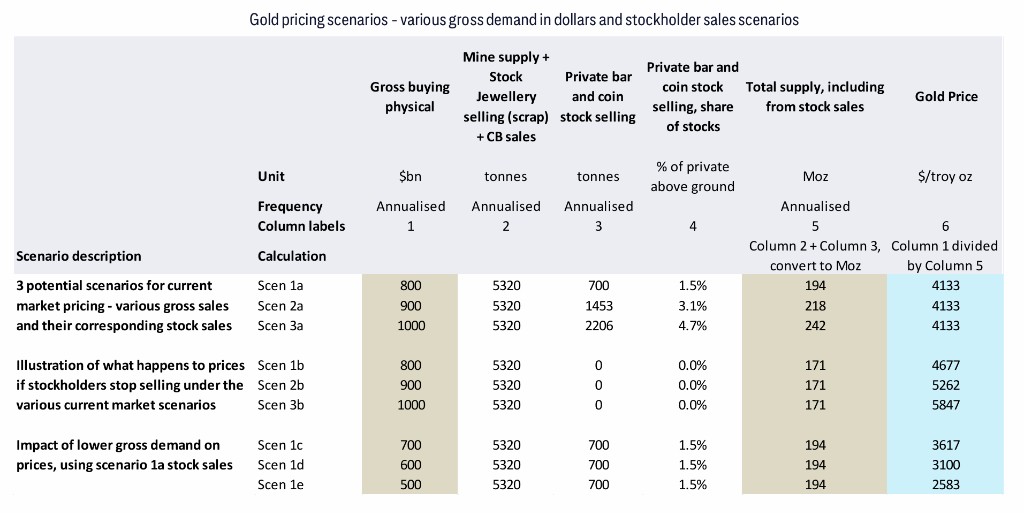Click the 4.7% share of stocks cell
The image size is (1024, 513).
click(x=692, y=325)
